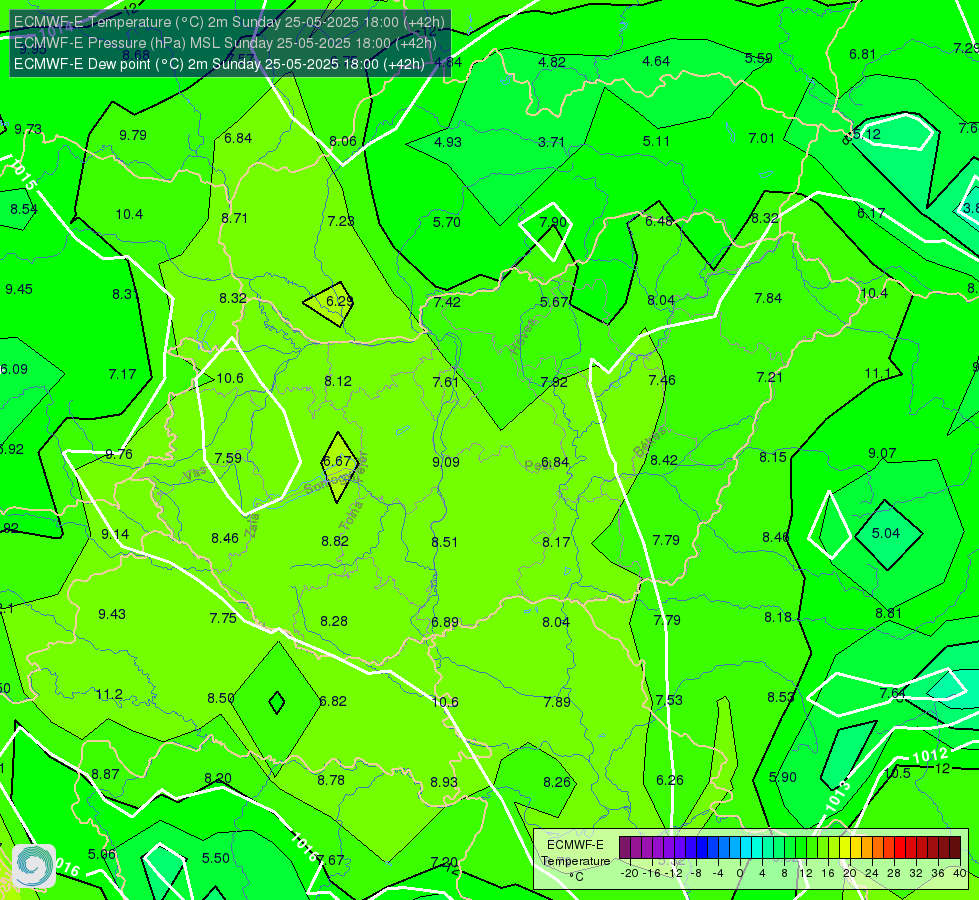This screenshot has width=979, height=900.
Task: Select the ECMWF-E Dew point 2m layer title
Action: (219, 64)
